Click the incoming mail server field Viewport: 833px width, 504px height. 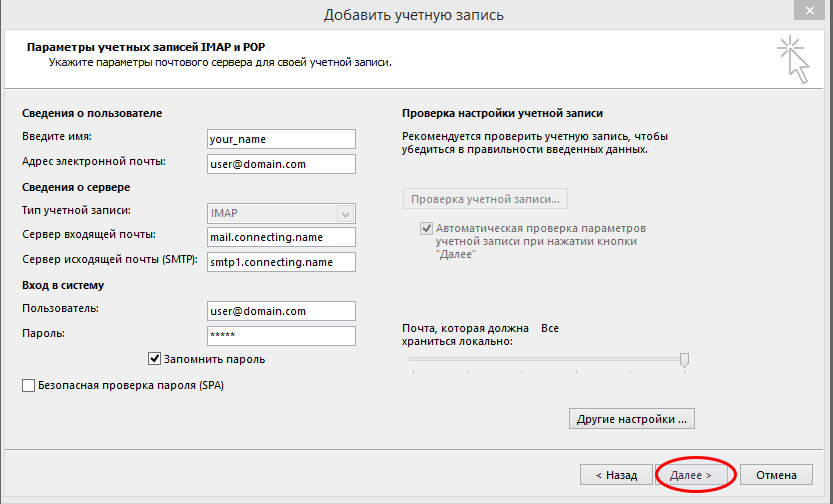pyautogui.click(x=280, y=237)
